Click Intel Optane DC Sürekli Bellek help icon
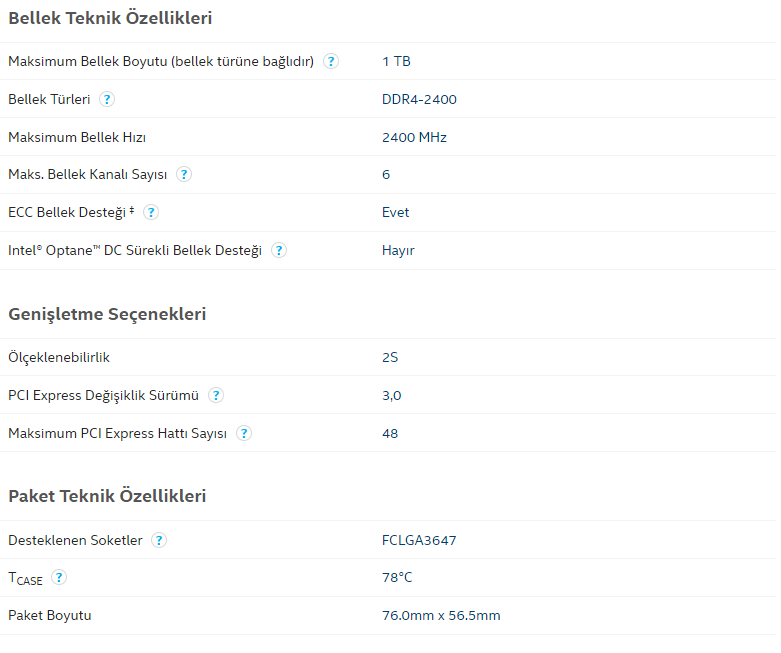 [x=279, y=250]
